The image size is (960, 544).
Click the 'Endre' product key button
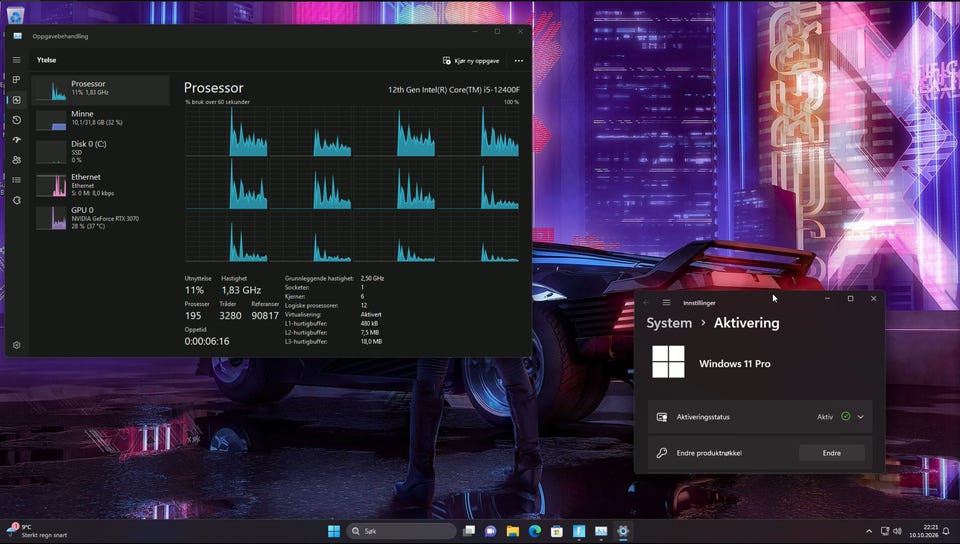(x=831, y=453)
